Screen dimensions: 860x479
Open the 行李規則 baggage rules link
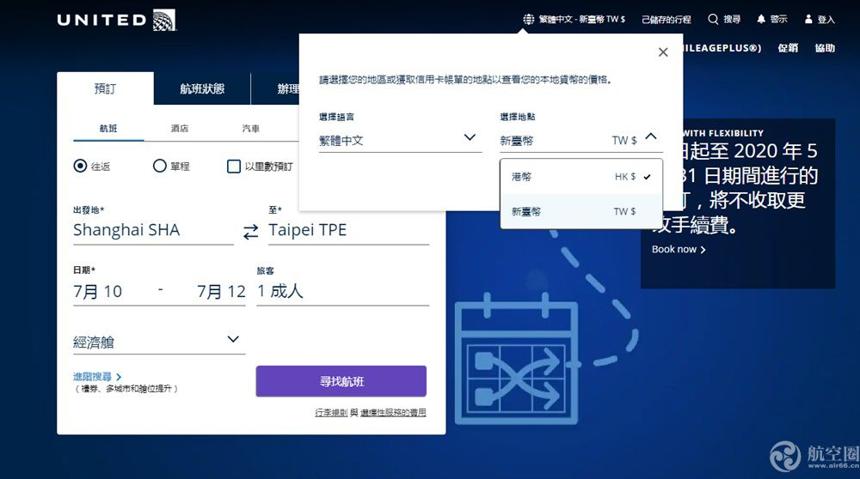coord(331,413)
